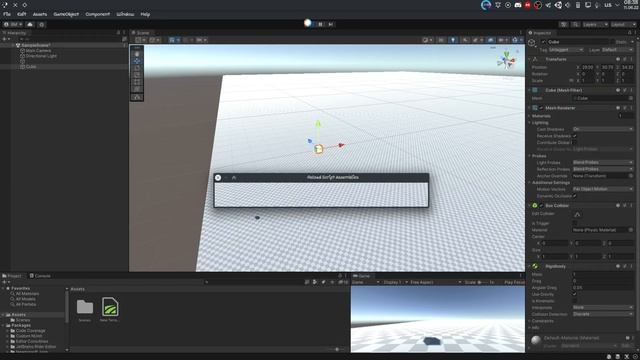Viewport: 640px width, 360px height.
Task: Select Cube in Hierarchy
Action: click(x=31, y=67)
